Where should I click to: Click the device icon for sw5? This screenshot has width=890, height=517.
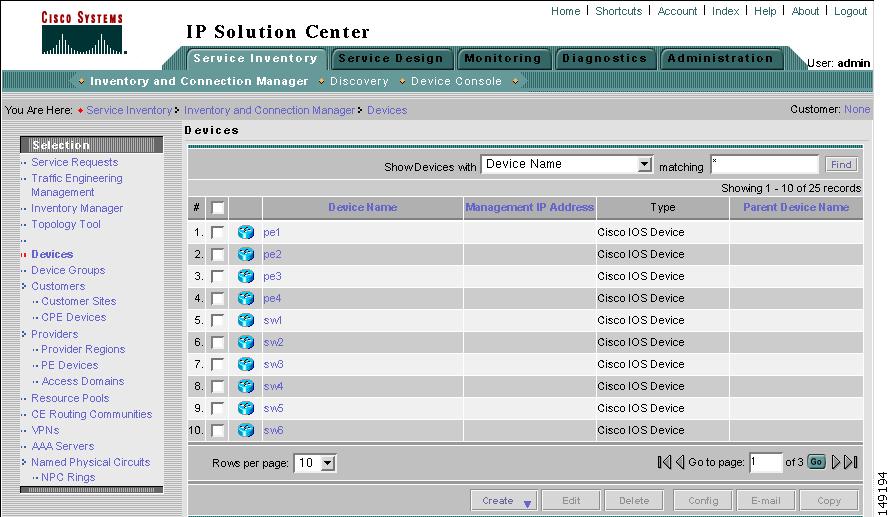coord(246,408)
